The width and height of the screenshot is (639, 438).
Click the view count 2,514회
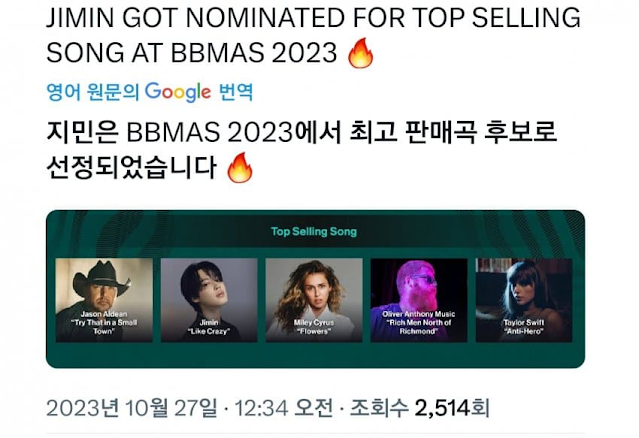pyautogui.click(x=452, y=407)
